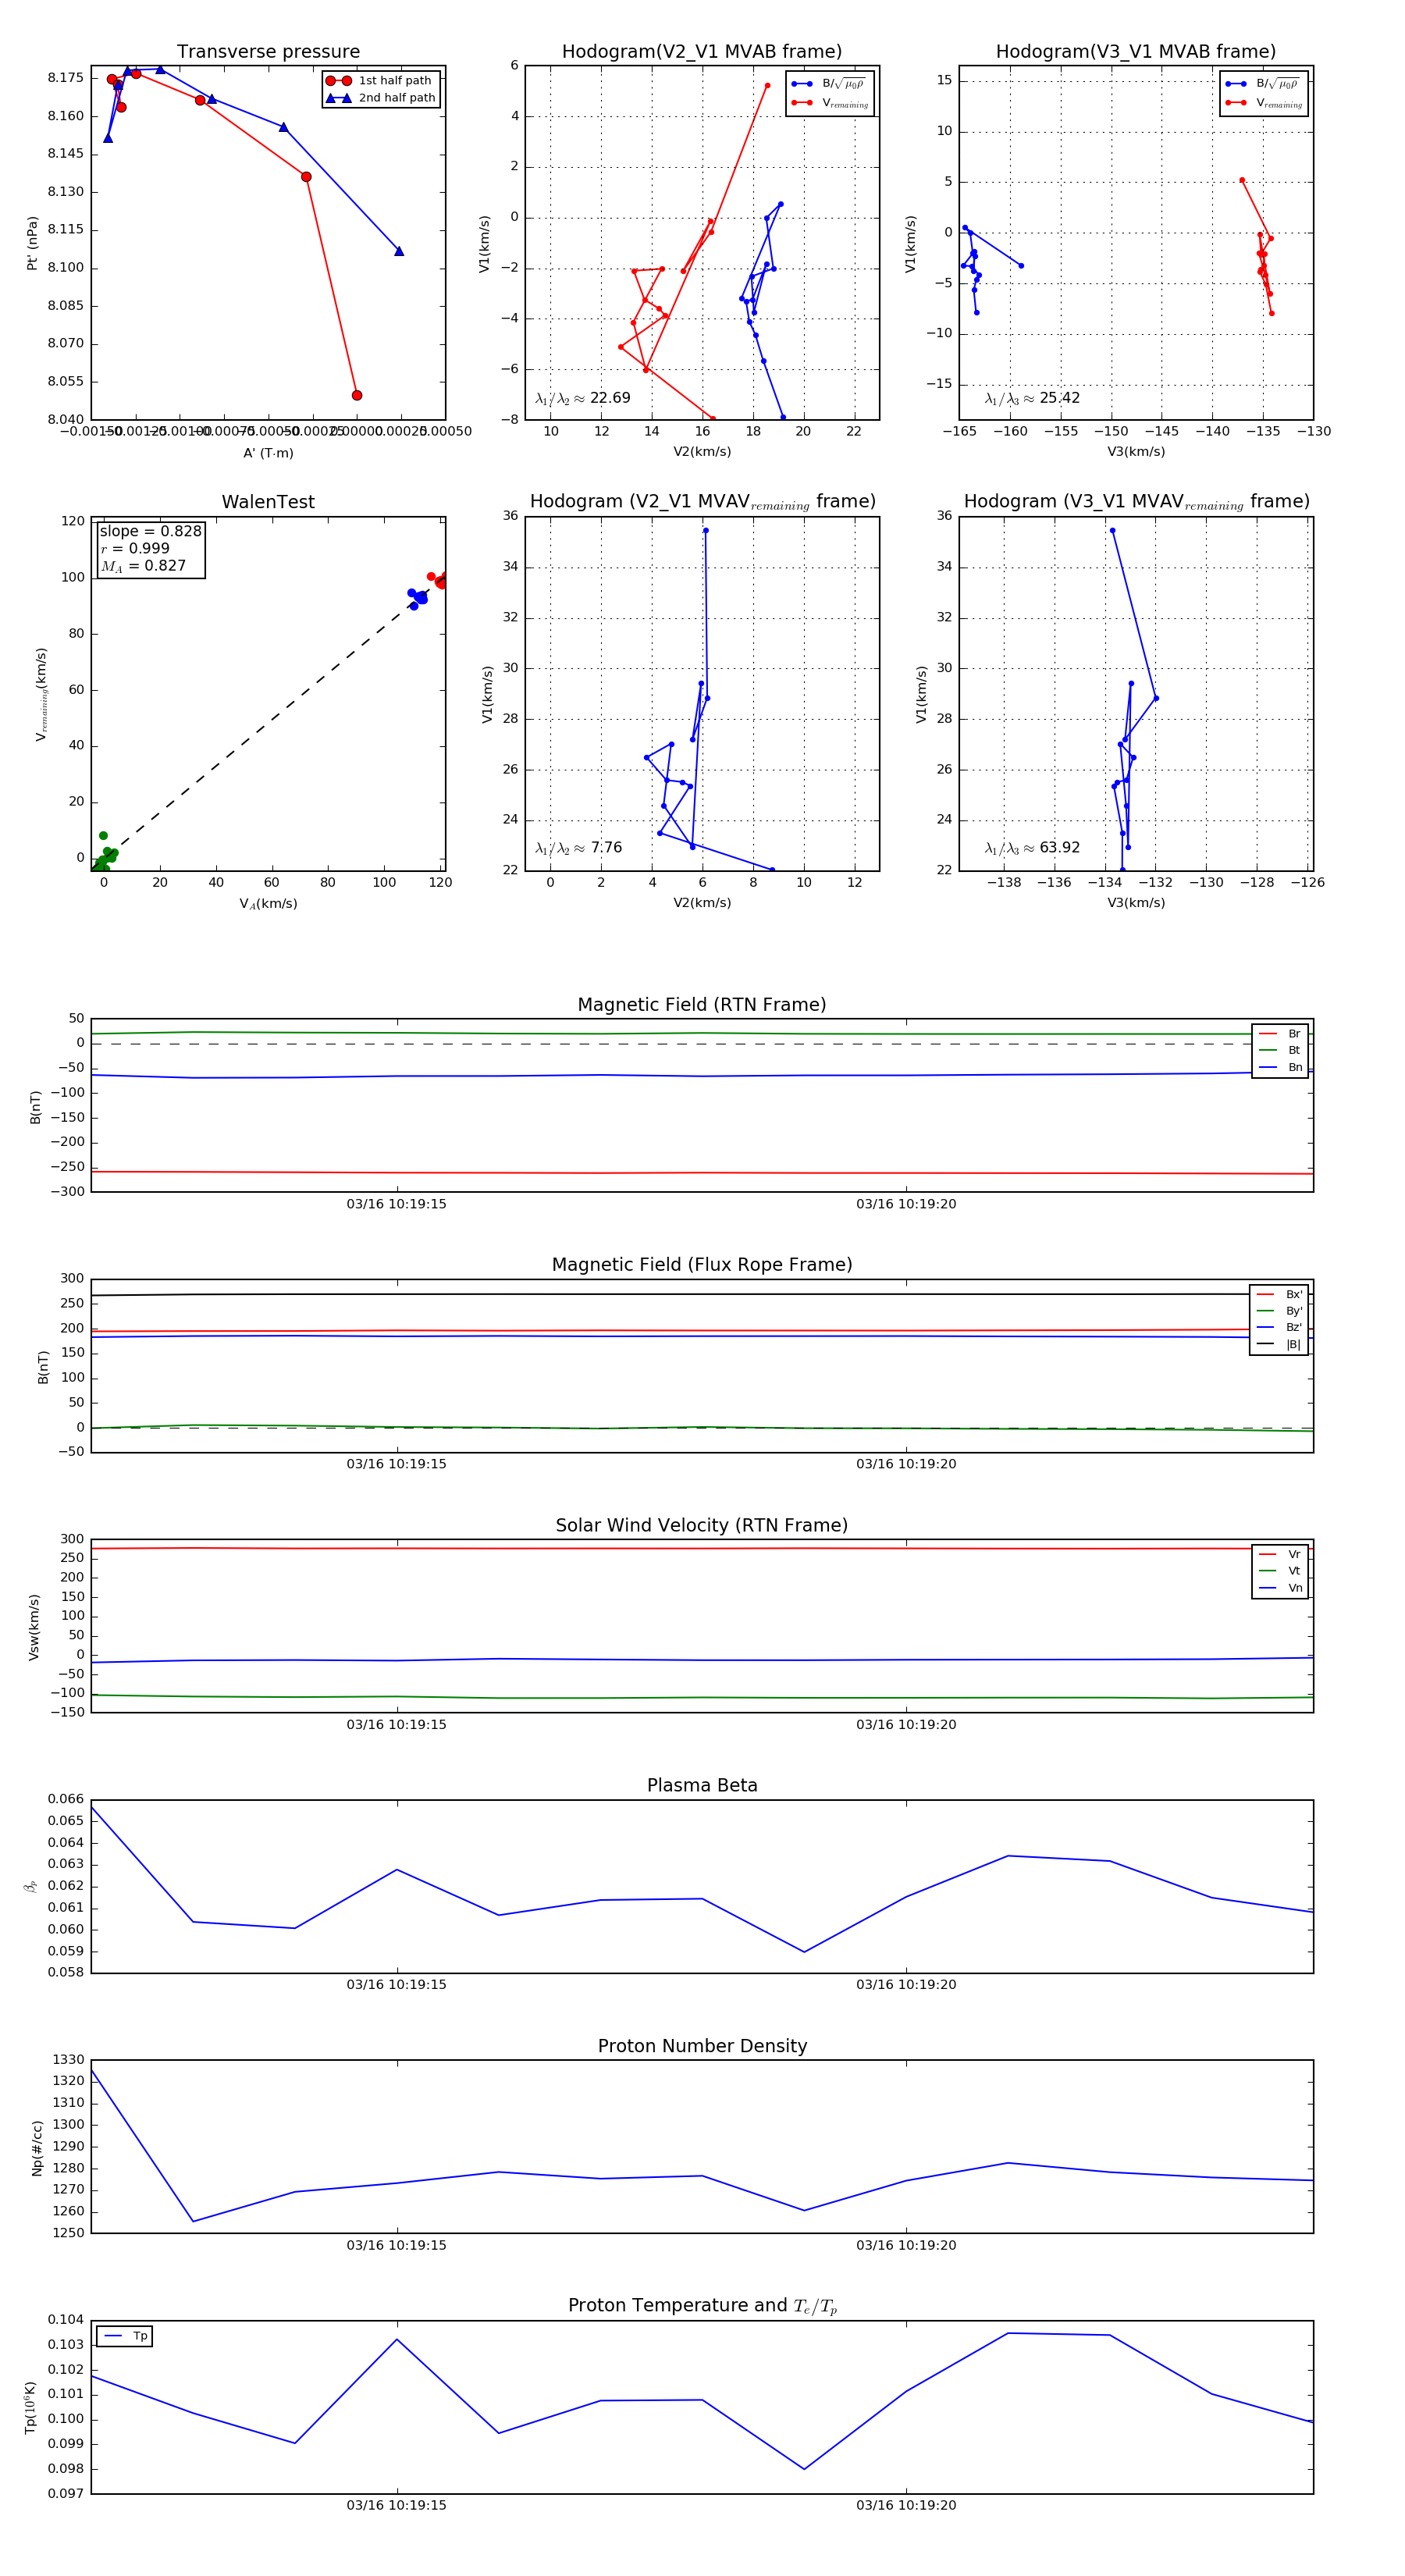Select the Bz' legend entry
Image resolution: width=1405 pixels, height=2576 pixels.
[1279, 1327]
